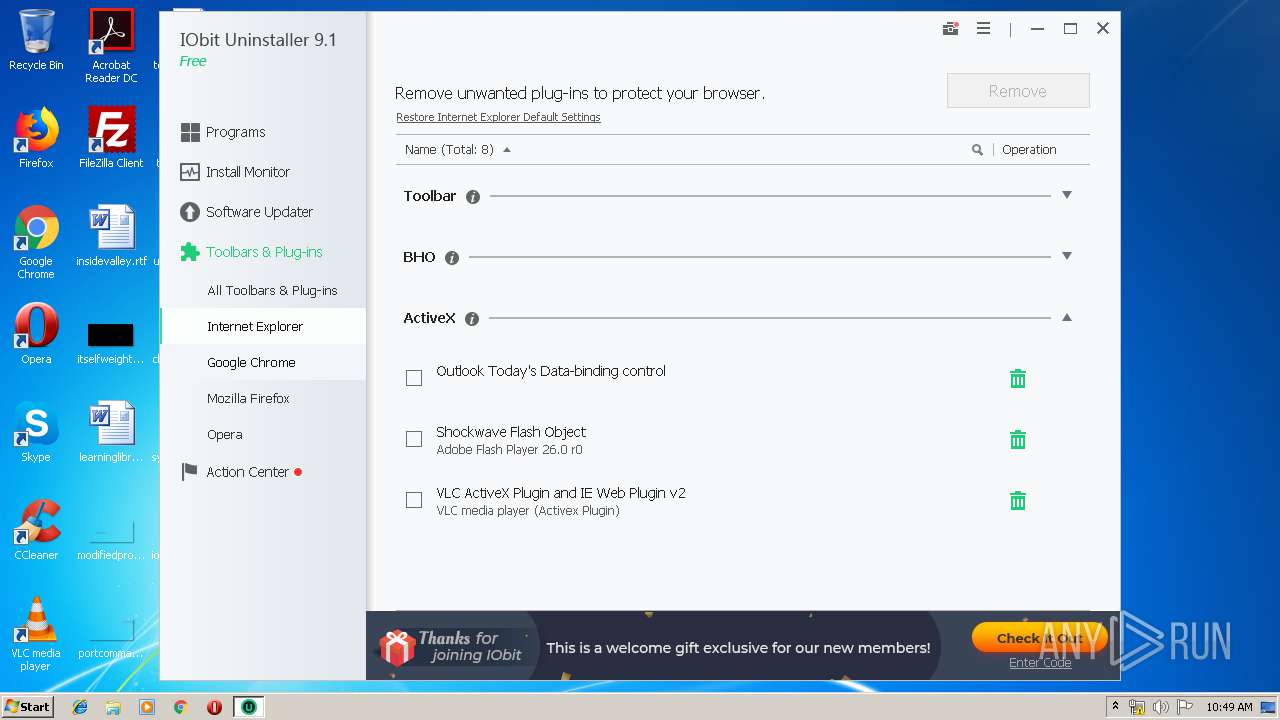This screenshot has height=720, width=1280.
Task: Open insidevalley.rtf desktop file
Action: pyautogui.click(x=111, y=236)
